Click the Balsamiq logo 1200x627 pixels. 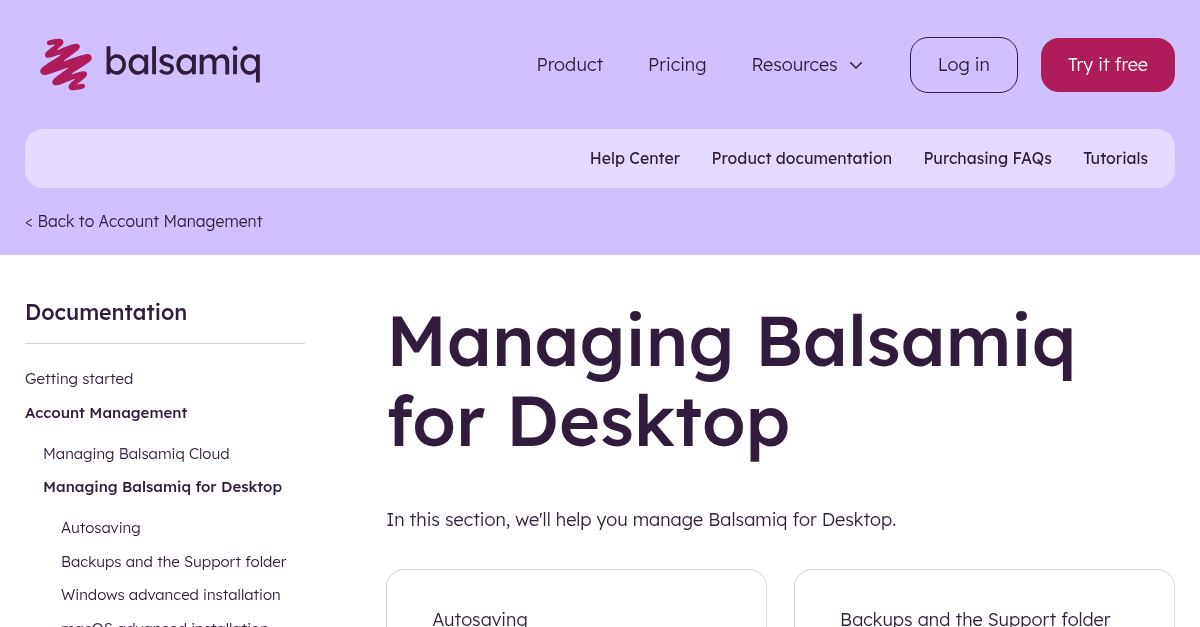(x=149, y=64)
